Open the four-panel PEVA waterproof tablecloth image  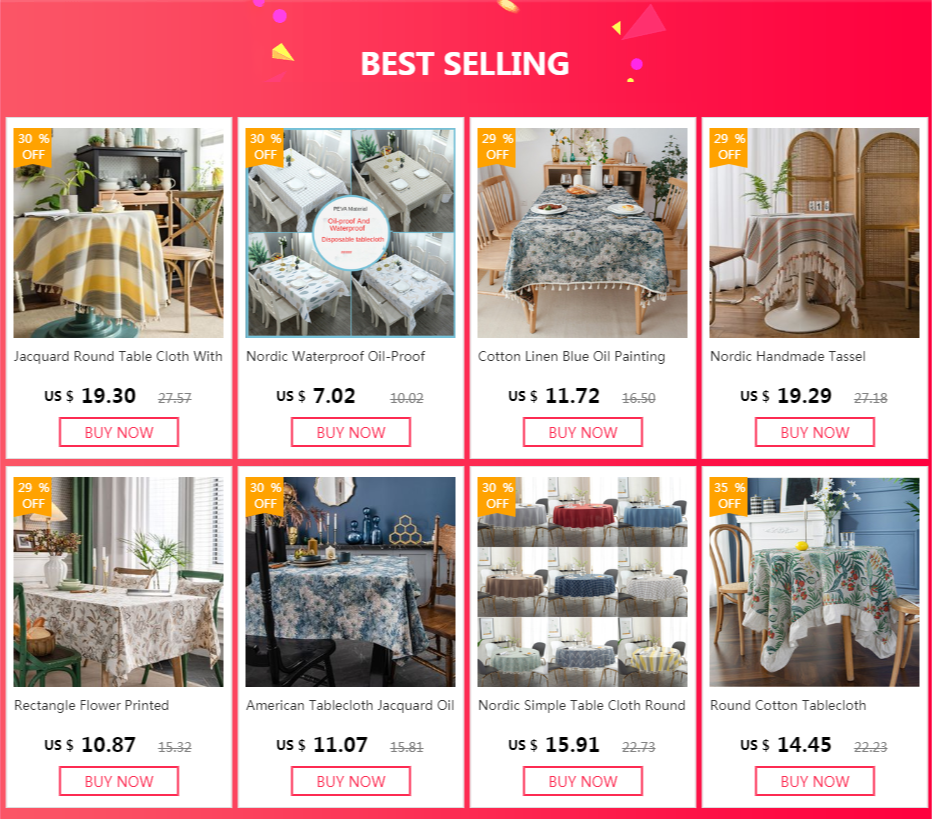point(351,233)
